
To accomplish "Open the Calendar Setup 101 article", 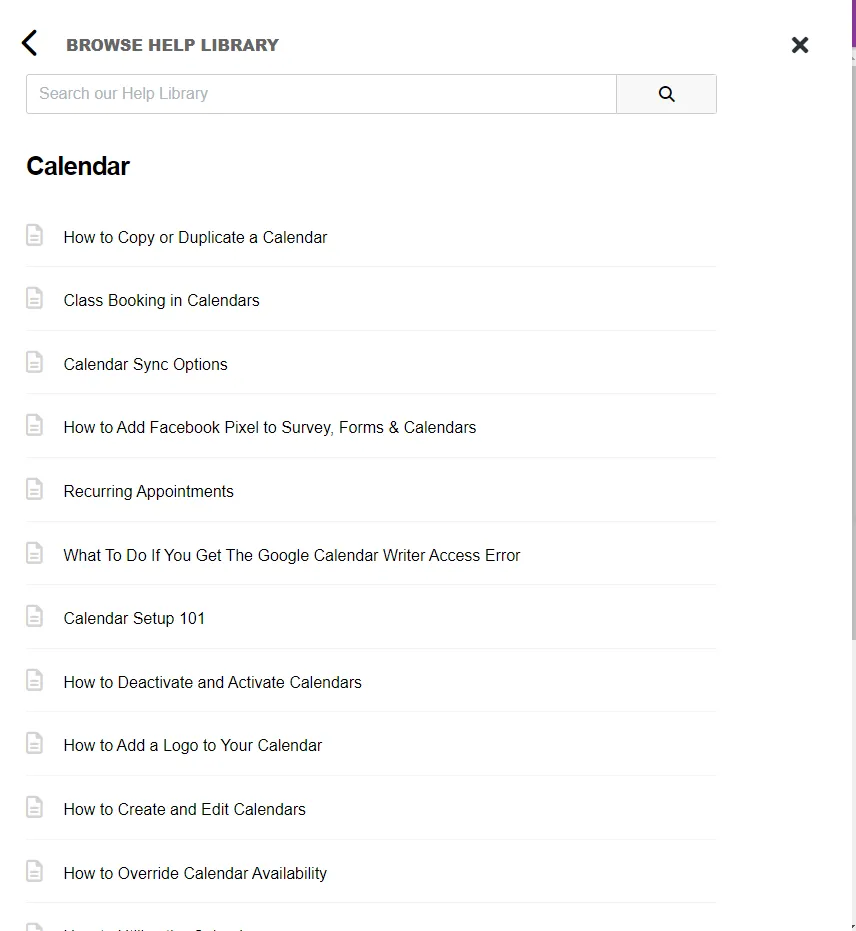I will click(x=134, y=618).
